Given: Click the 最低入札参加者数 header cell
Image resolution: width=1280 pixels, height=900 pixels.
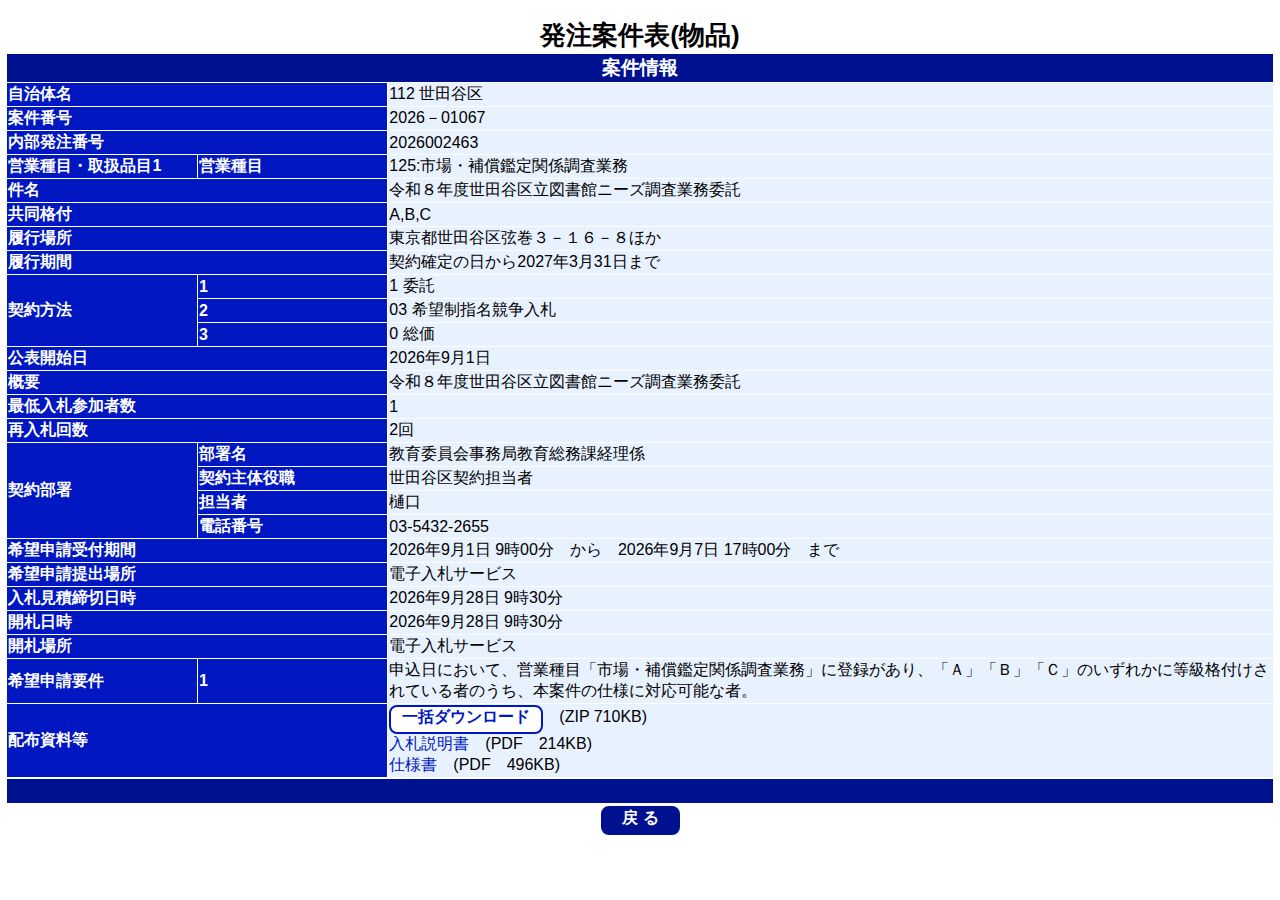Looking at the screenshot, I should 197,406.
